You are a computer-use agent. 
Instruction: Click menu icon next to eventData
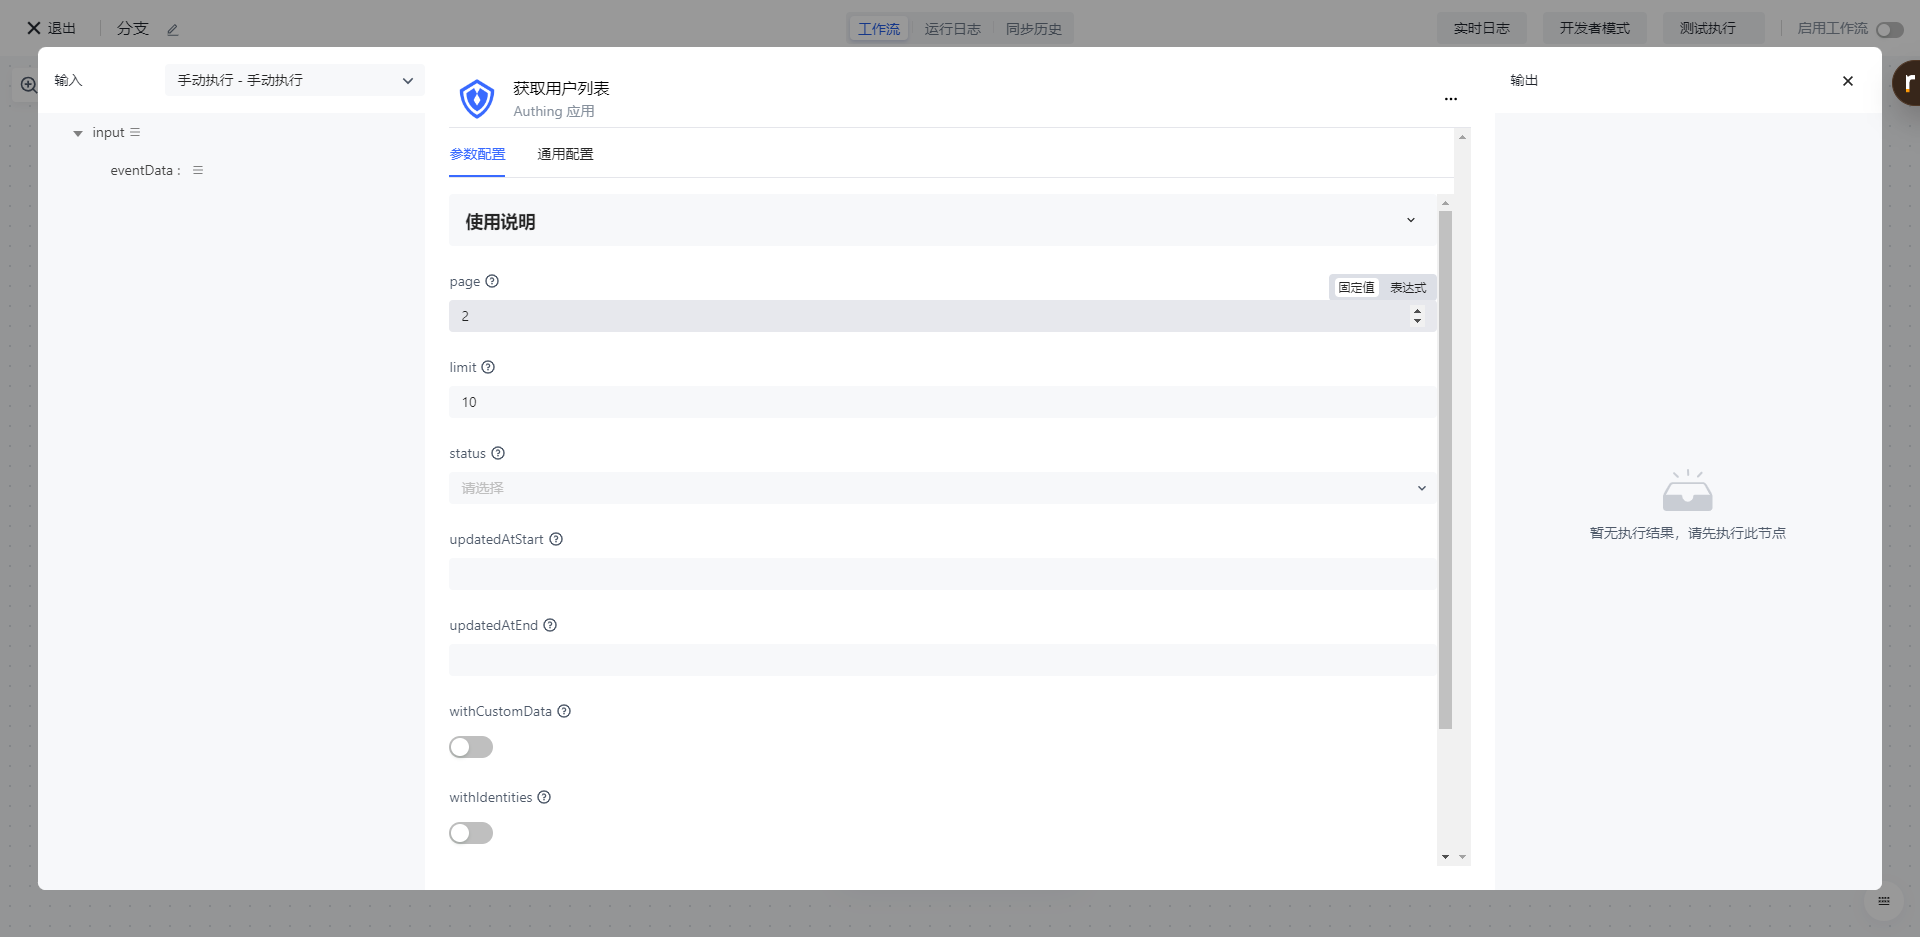[198, 171]
